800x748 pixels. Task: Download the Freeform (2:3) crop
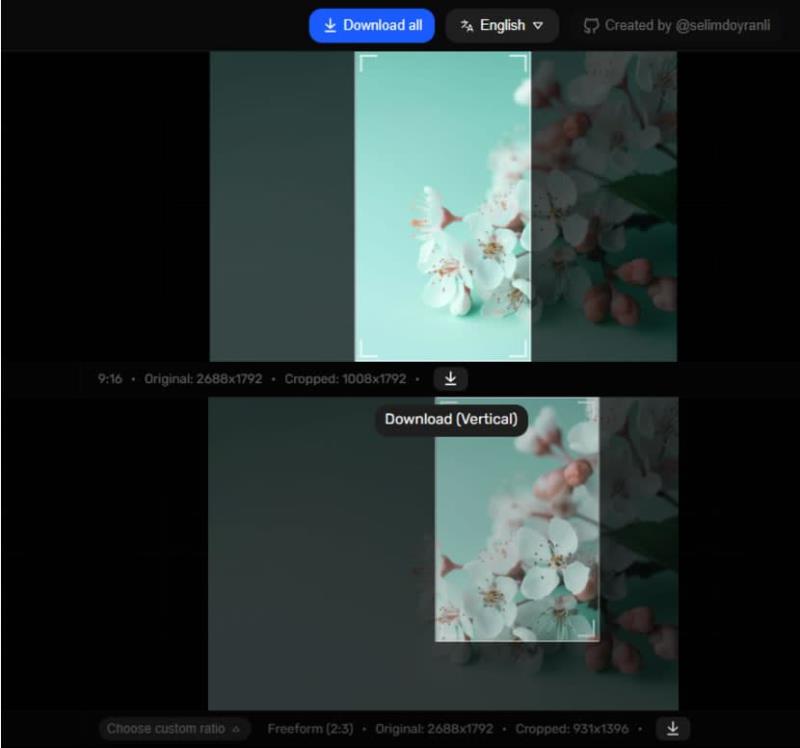click(x=672, y=728)
